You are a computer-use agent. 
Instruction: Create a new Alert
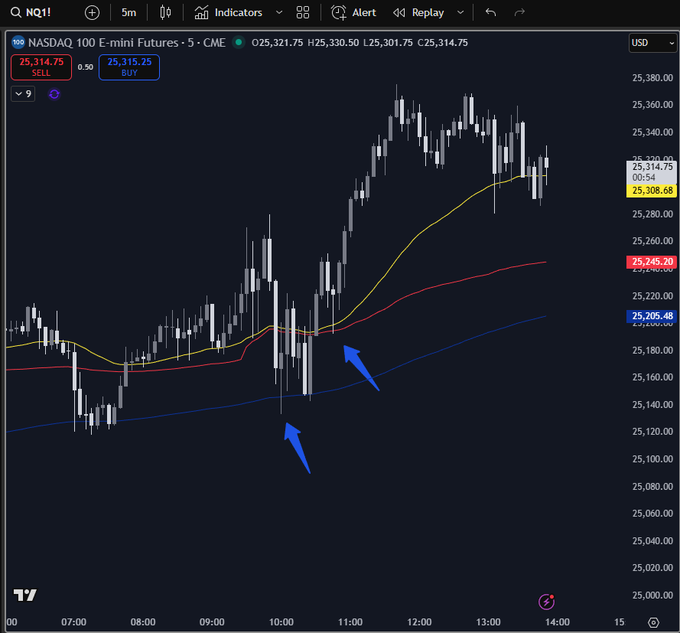353,13
